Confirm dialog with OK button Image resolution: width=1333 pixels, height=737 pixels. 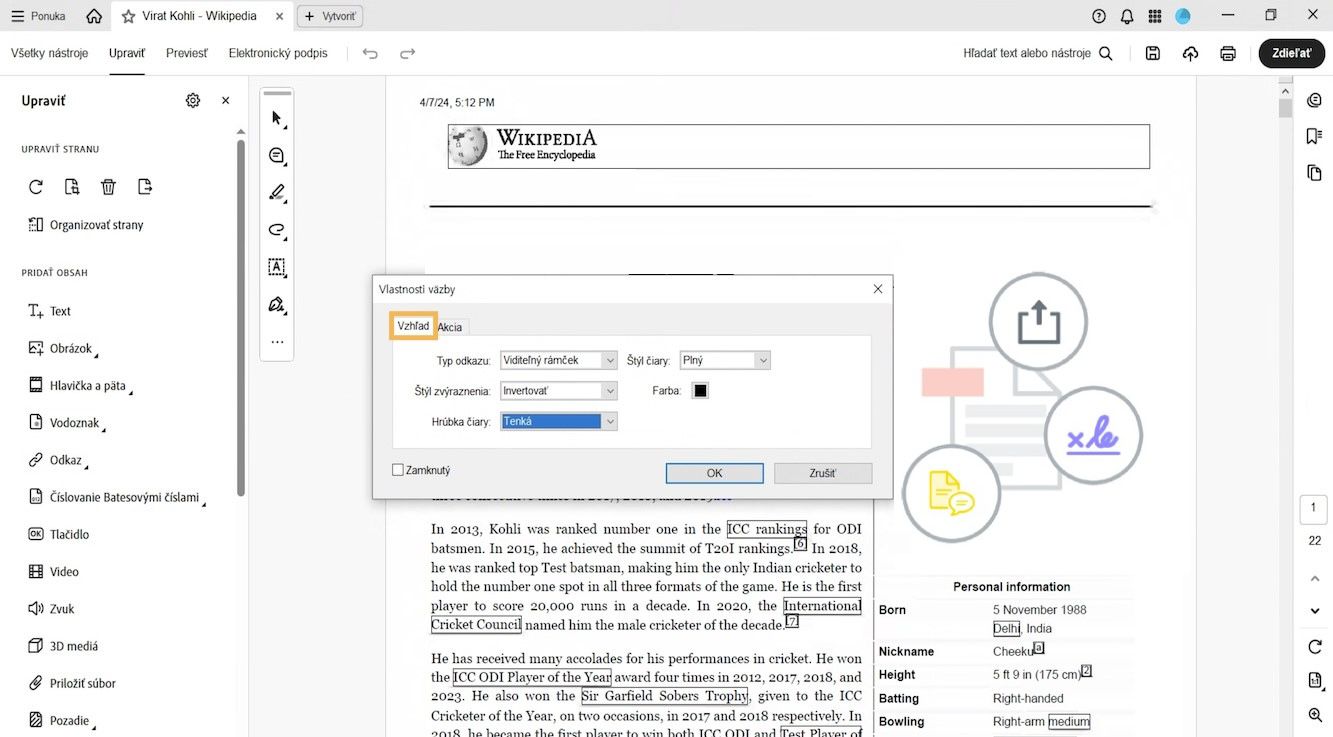714,473
